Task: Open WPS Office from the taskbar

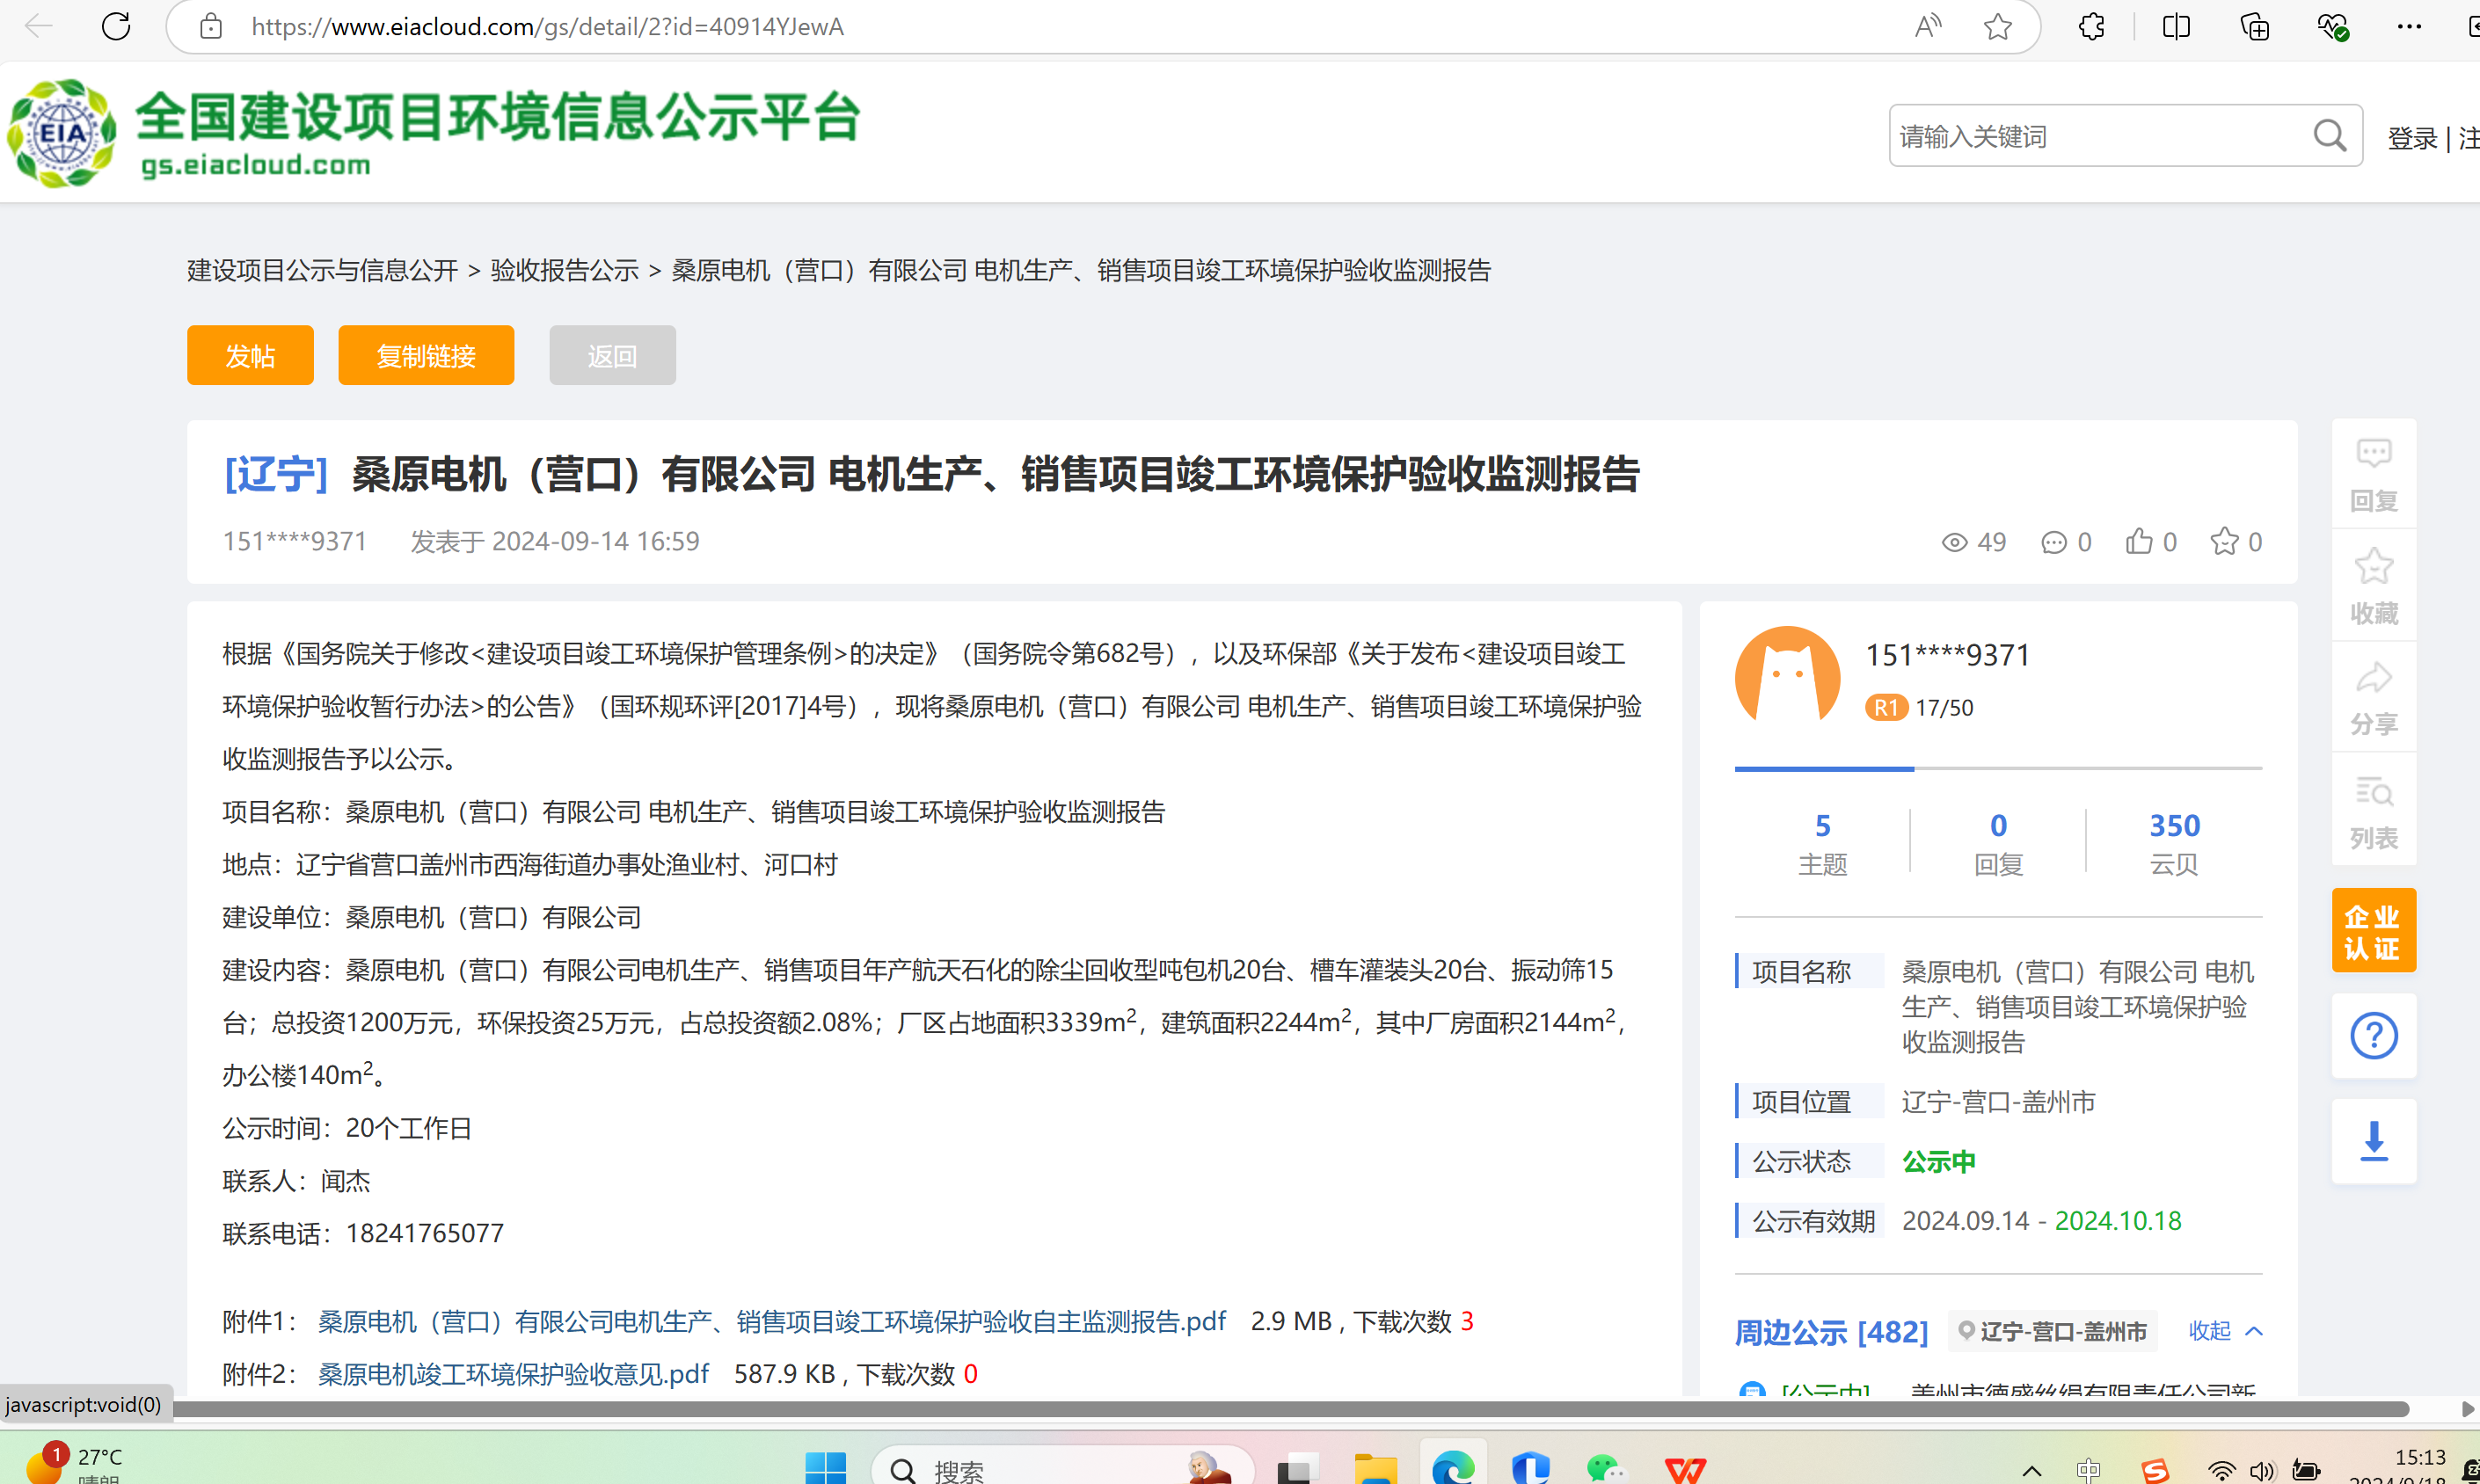Action: coord(1685,1468)
